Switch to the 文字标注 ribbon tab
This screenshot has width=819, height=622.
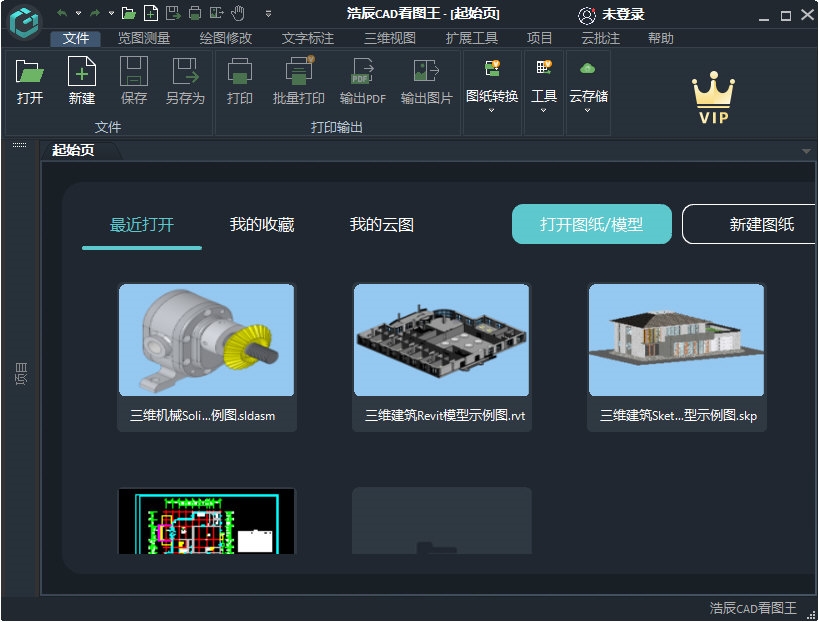pos(308,38)
